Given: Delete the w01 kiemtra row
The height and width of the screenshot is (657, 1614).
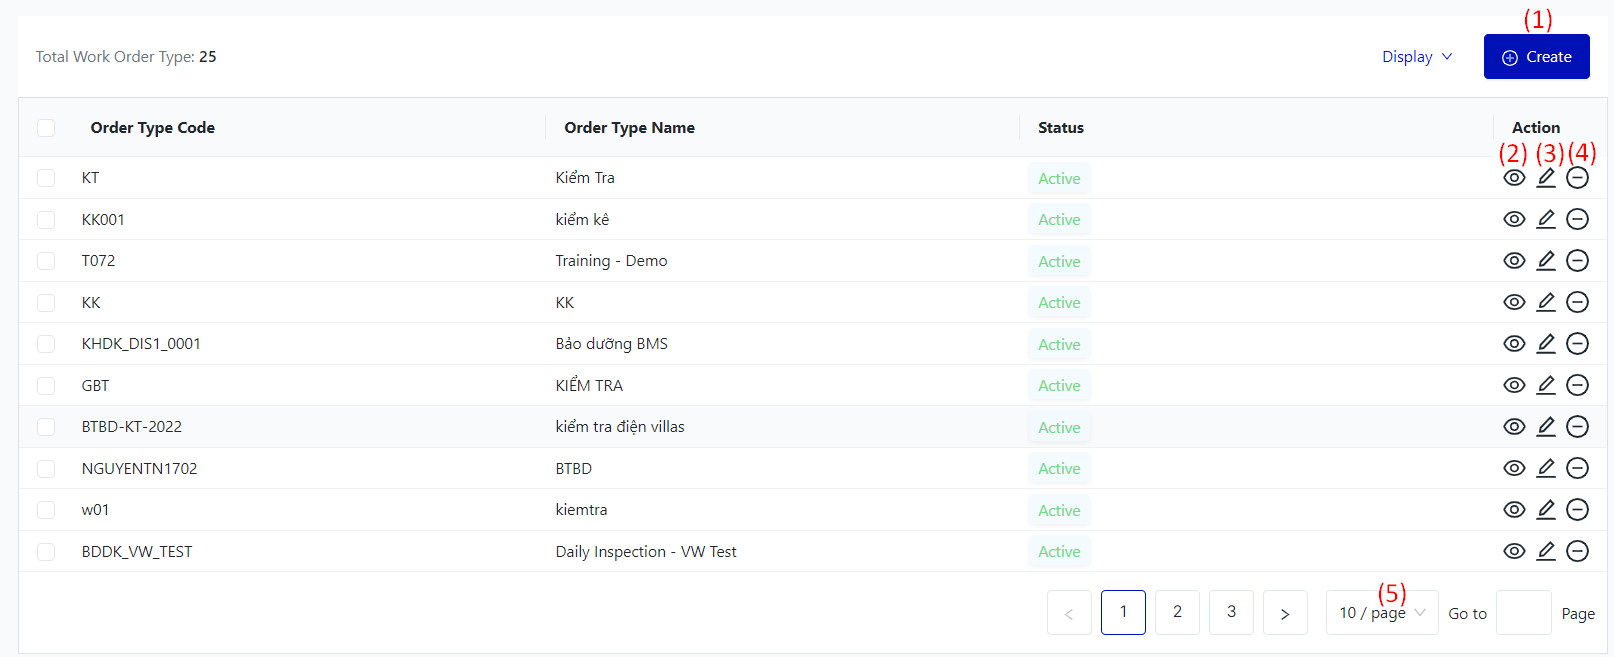Looking at the screenshot, I should tap(1577, 510).
